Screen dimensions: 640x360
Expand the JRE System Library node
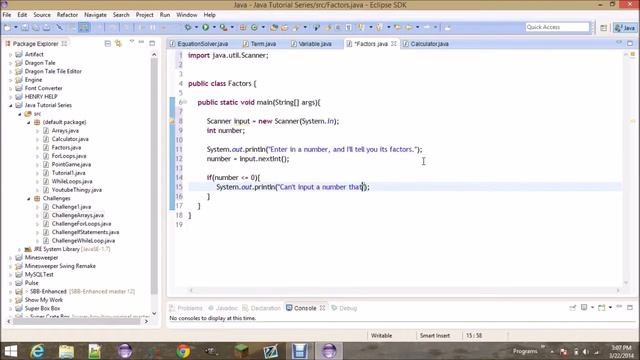tap(20, 249)
